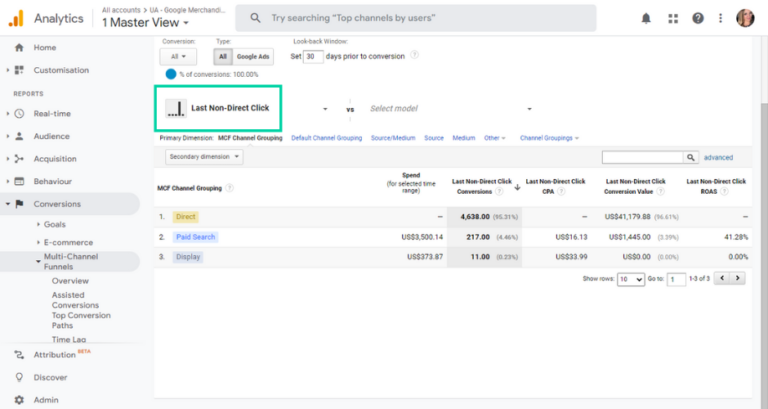Click the Home house icon
The height and width of the screenshot is (409, 768).
point(19,48)
